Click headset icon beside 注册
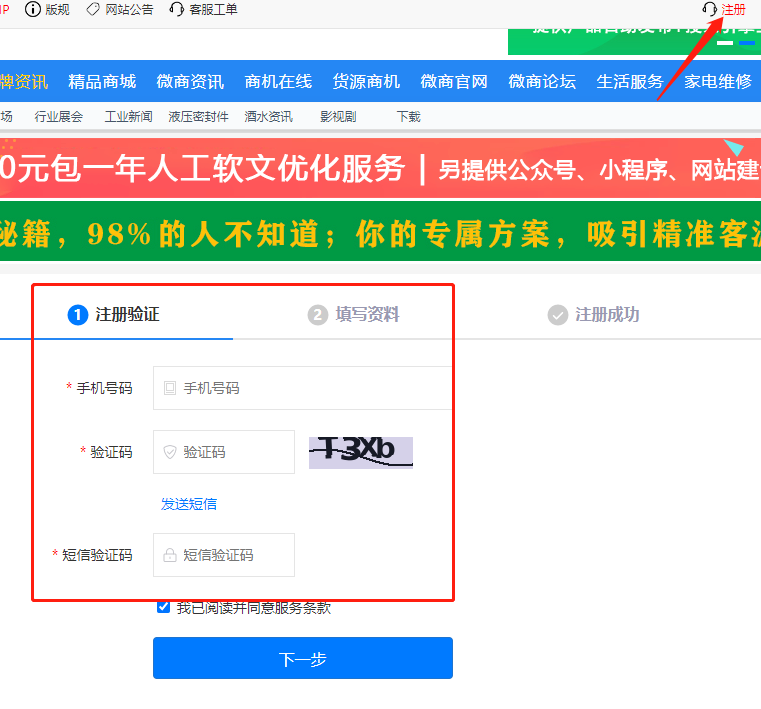This screenshot has width=761, height=709. click(x=710, y=9)
